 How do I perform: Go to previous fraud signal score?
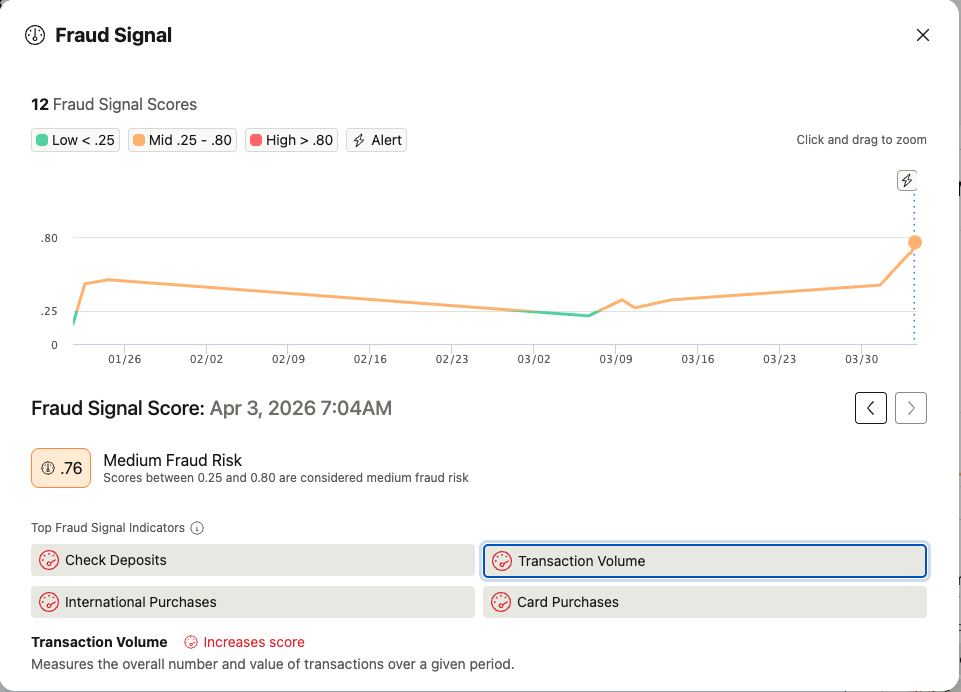(870, 408)
